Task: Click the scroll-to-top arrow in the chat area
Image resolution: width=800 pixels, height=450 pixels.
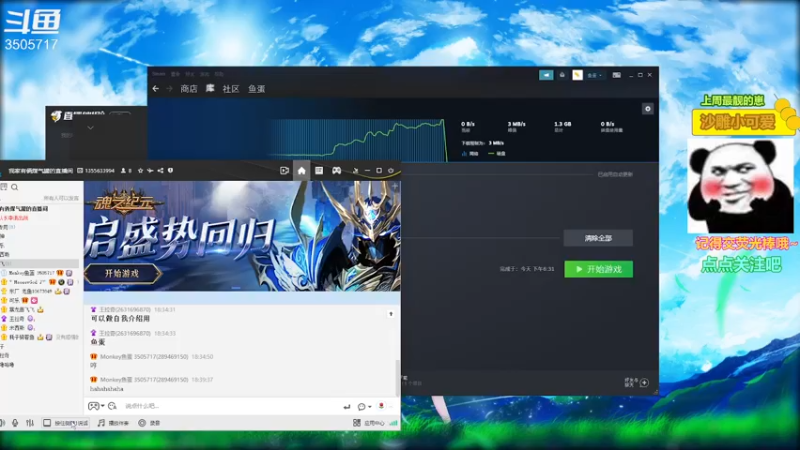Action: [x=391, y=314]
